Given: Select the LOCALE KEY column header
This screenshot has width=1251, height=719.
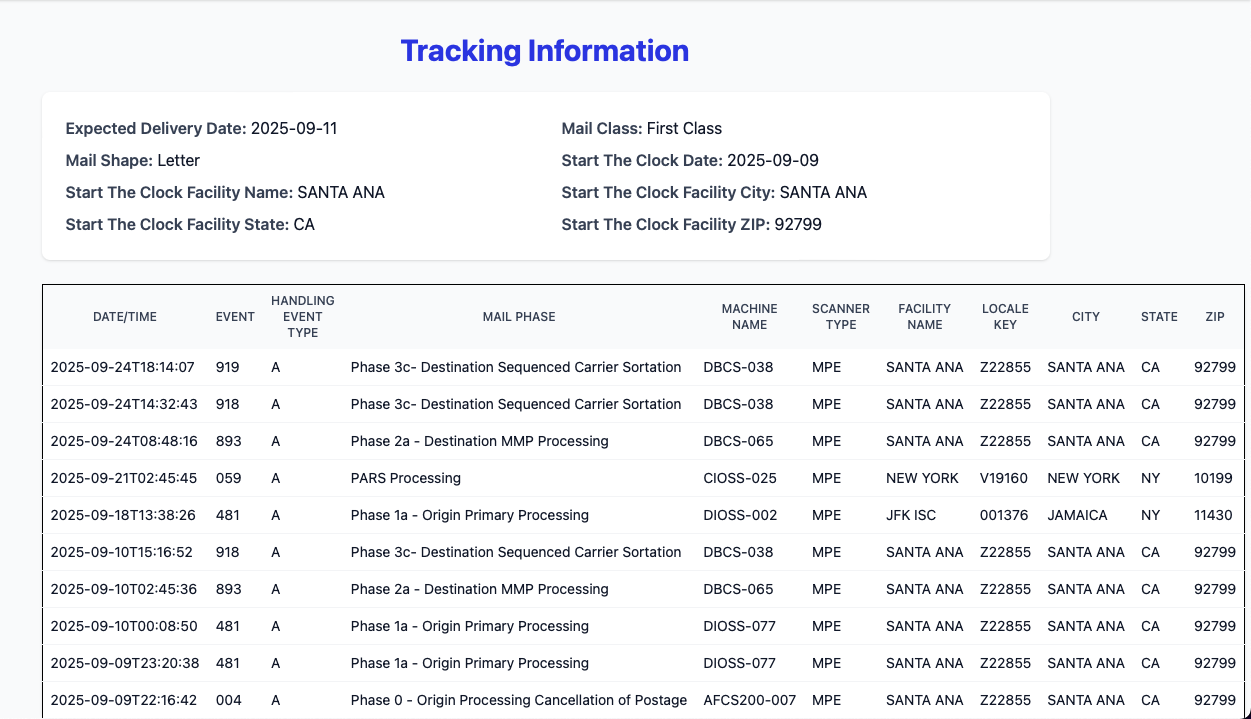Looking at the screenshot, I should pos(1005,317).
